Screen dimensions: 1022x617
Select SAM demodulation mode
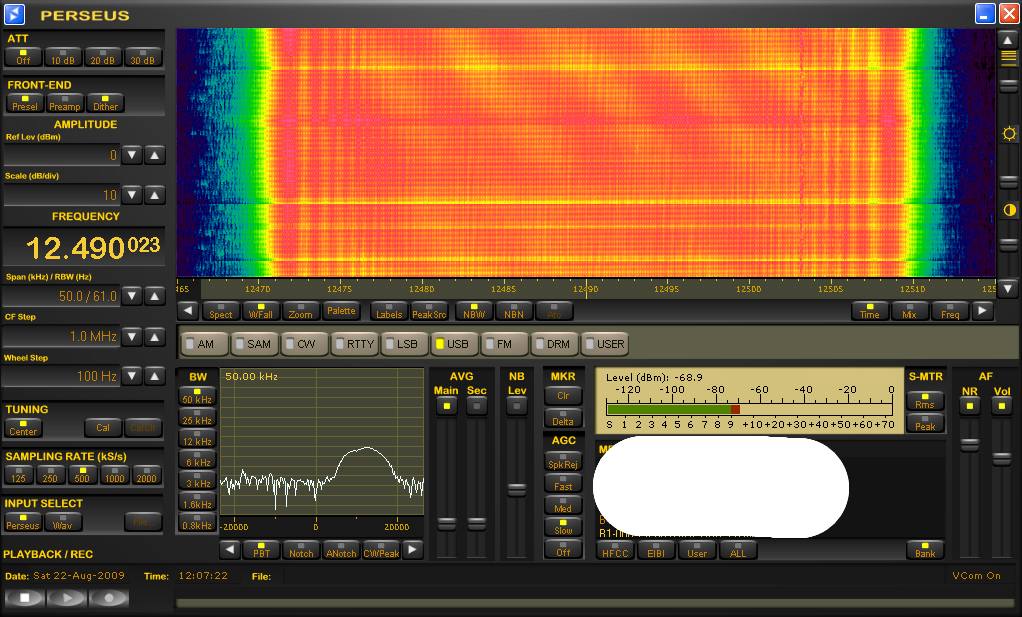coord(255,343)
